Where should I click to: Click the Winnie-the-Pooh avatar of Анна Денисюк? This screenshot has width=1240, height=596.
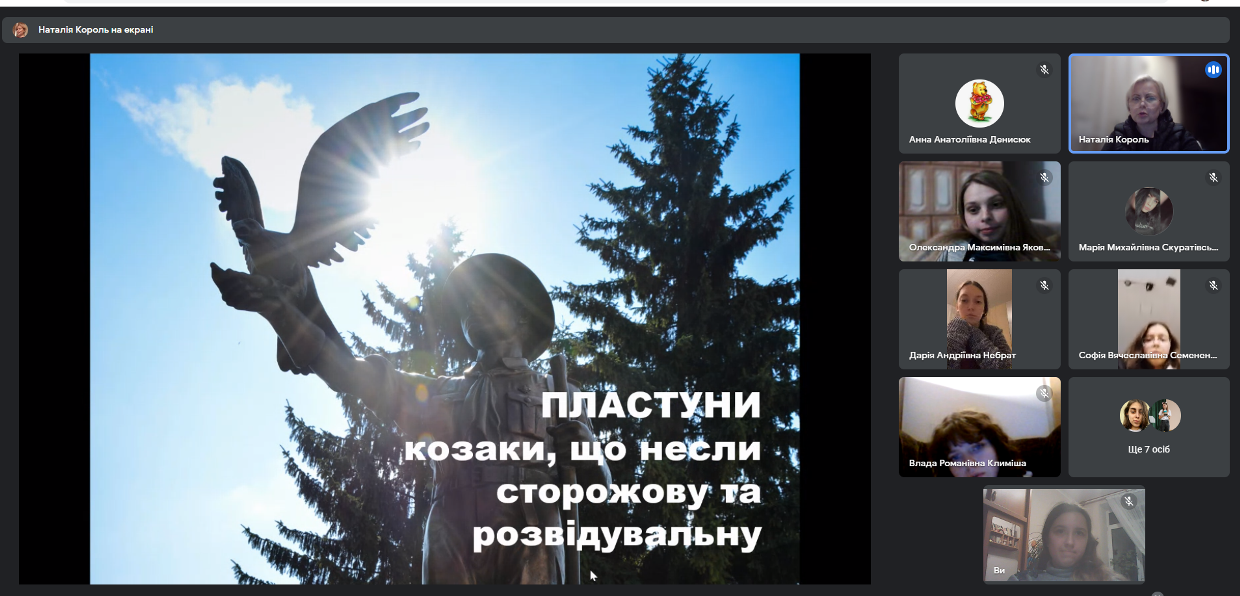[x=979, y=103]
